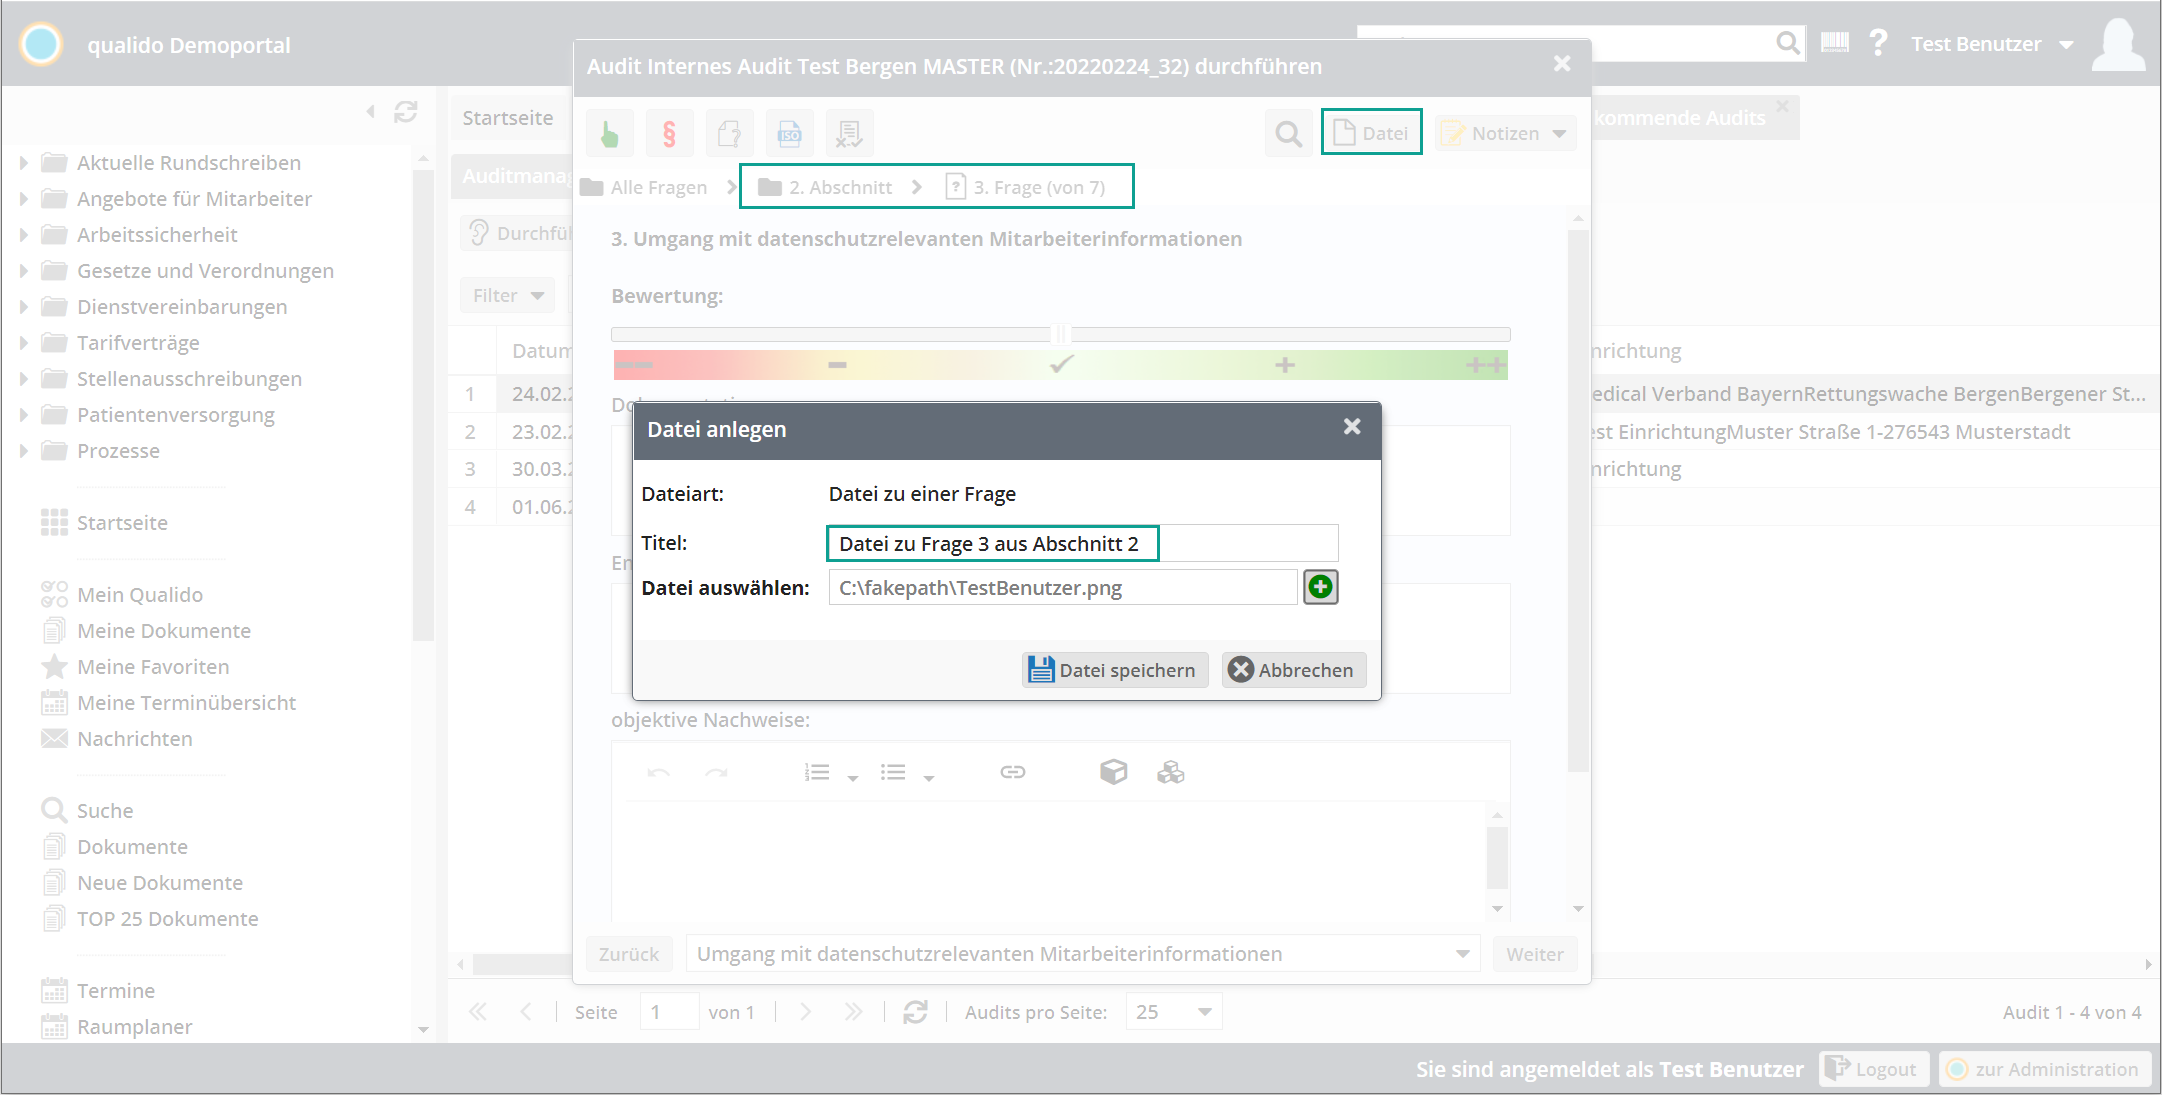Click the refresh icon in pagination bar
Image resolution: width=2162 pixels, height=1095 pixels.
(x=915, y=1012)
